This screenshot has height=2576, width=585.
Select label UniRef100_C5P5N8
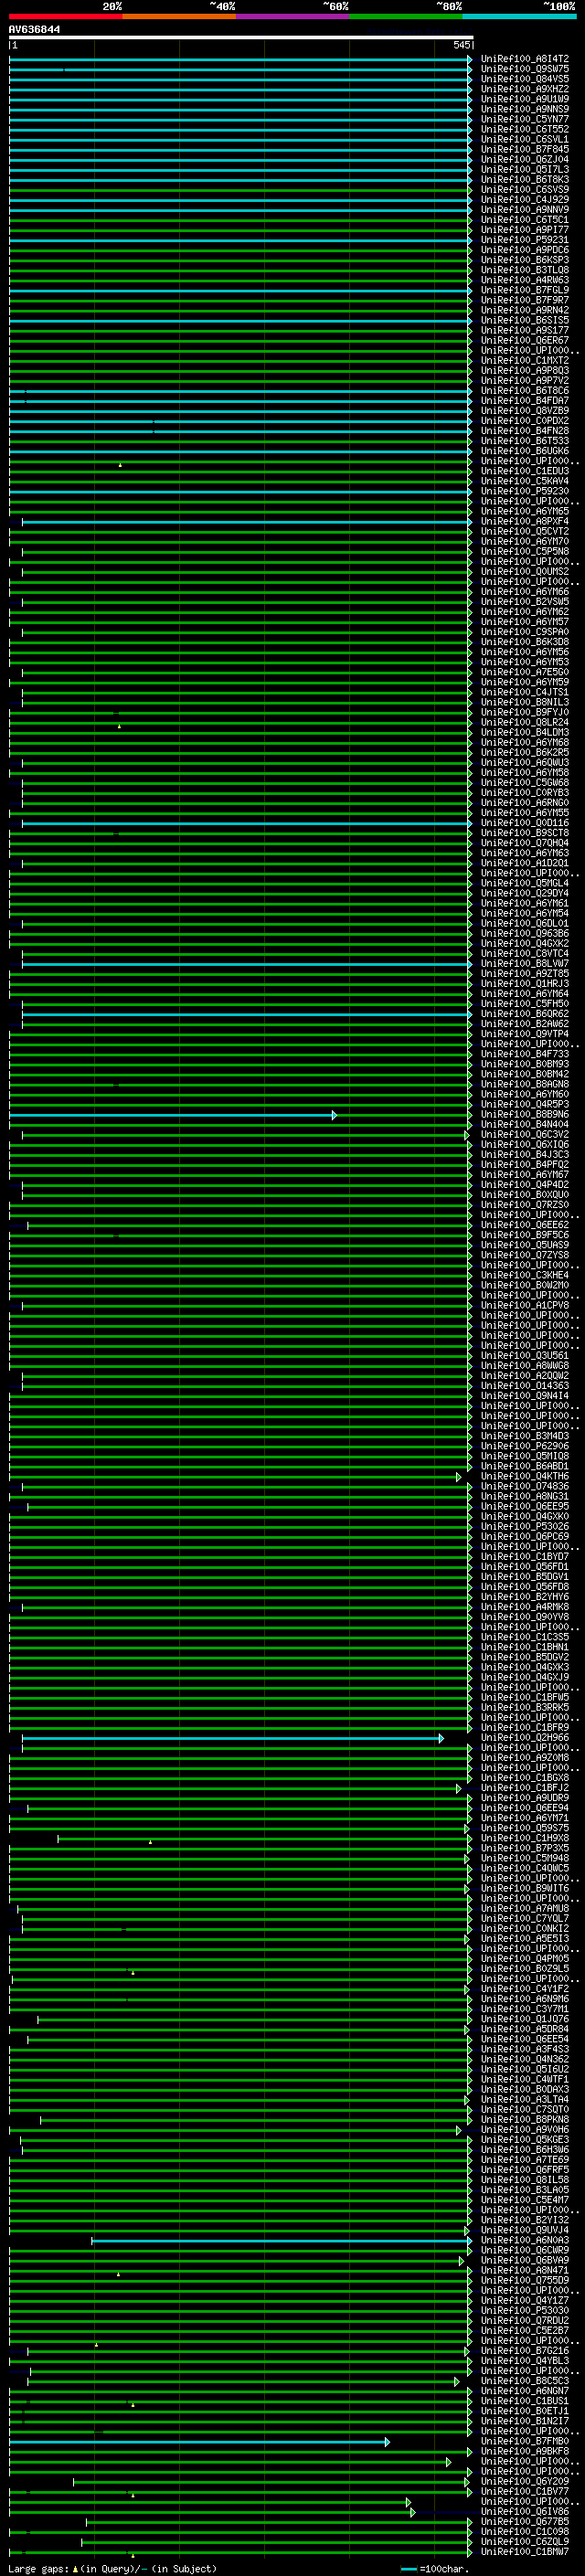tap(524, 551)
